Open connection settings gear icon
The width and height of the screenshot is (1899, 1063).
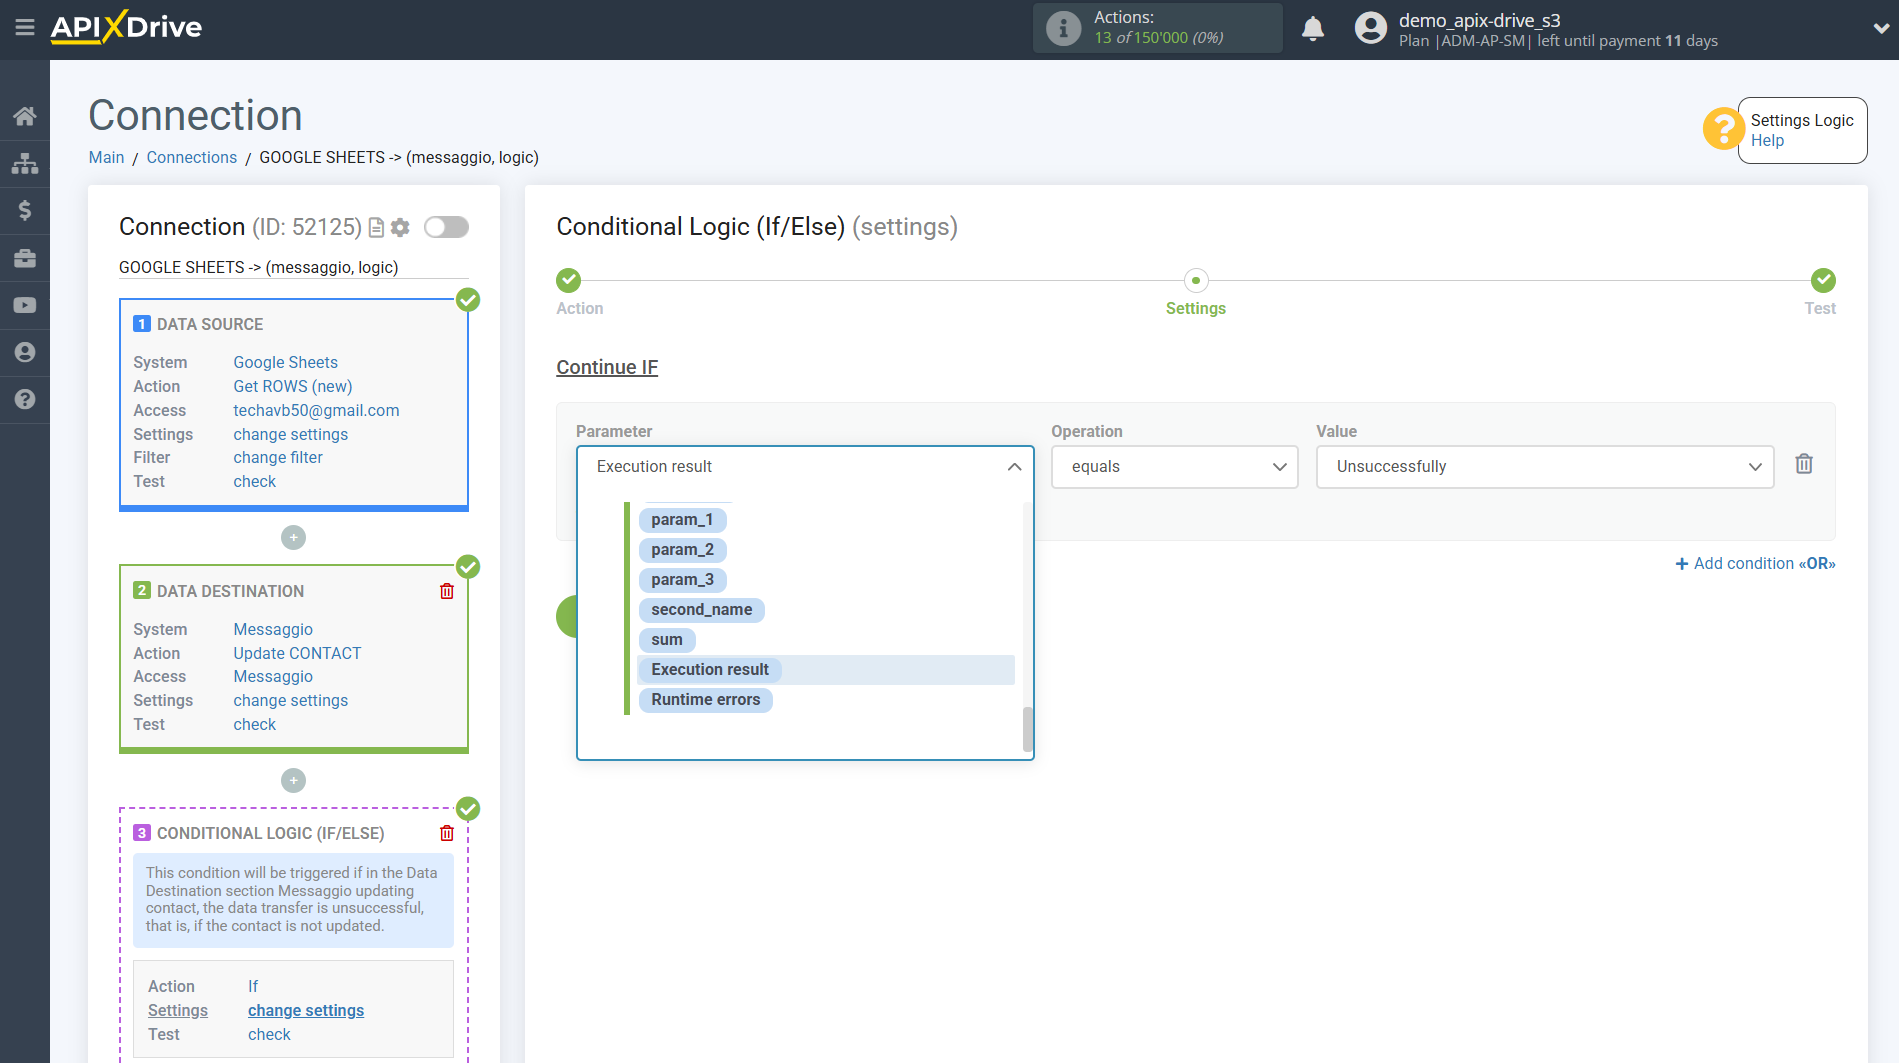point(400,228)
